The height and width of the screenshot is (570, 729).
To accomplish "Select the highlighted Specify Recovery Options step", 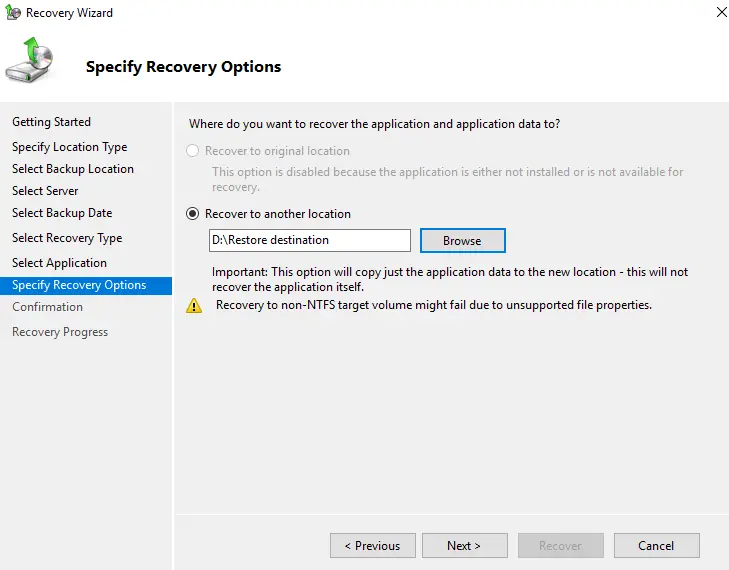I will coord(79,285).
